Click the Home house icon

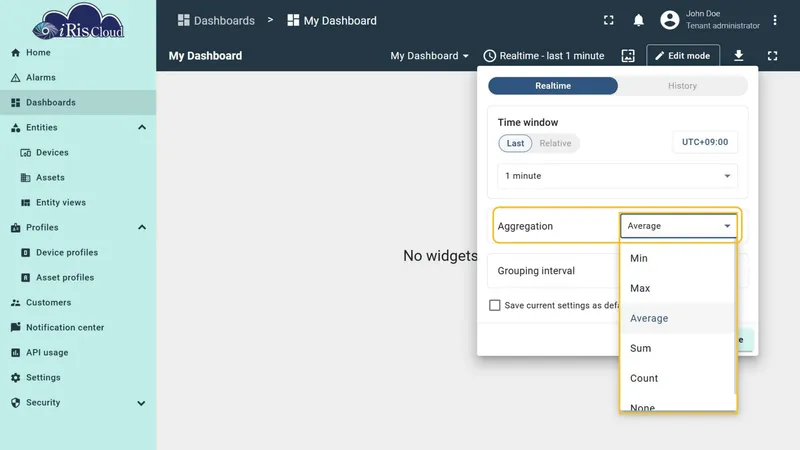click(15, 53)
